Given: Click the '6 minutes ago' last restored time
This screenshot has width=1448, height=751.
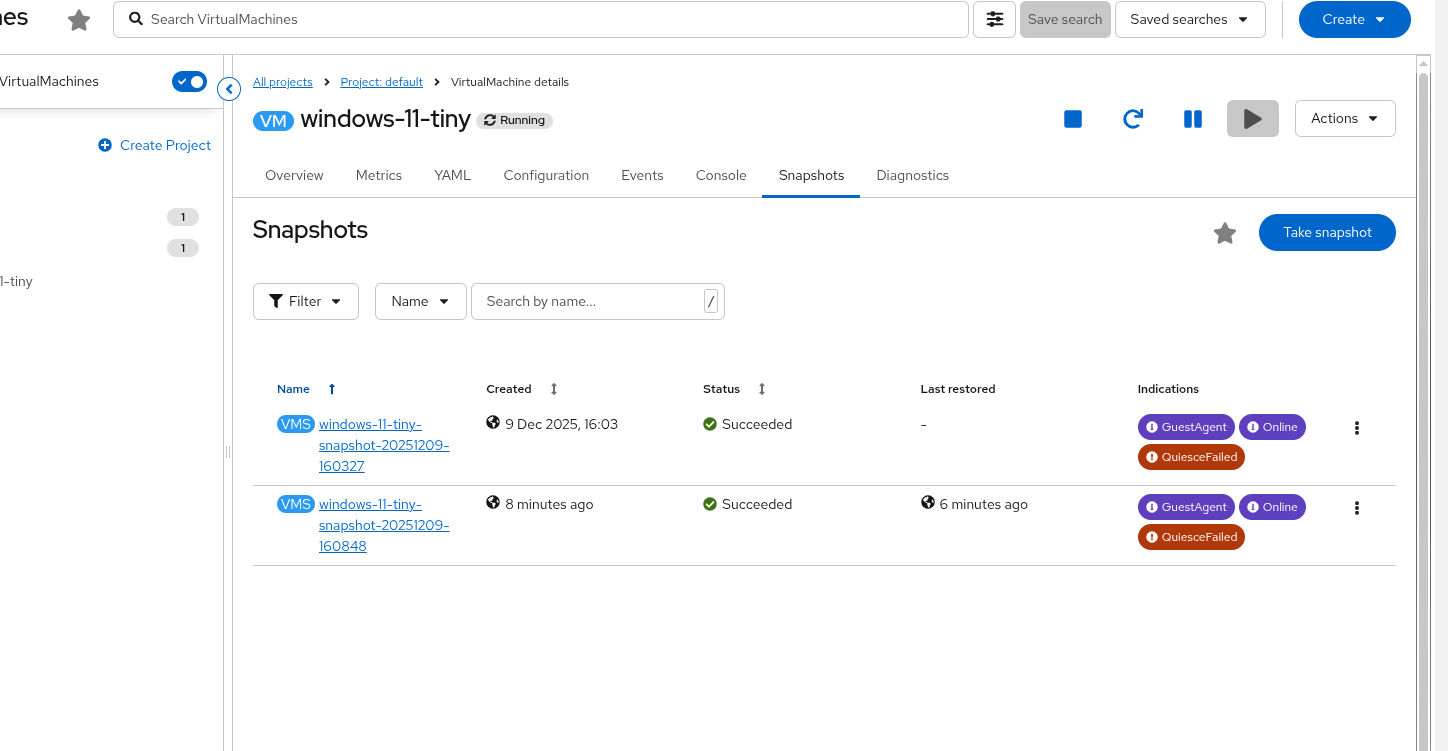Looking at the screenshot, I should (x=983, y=504).
